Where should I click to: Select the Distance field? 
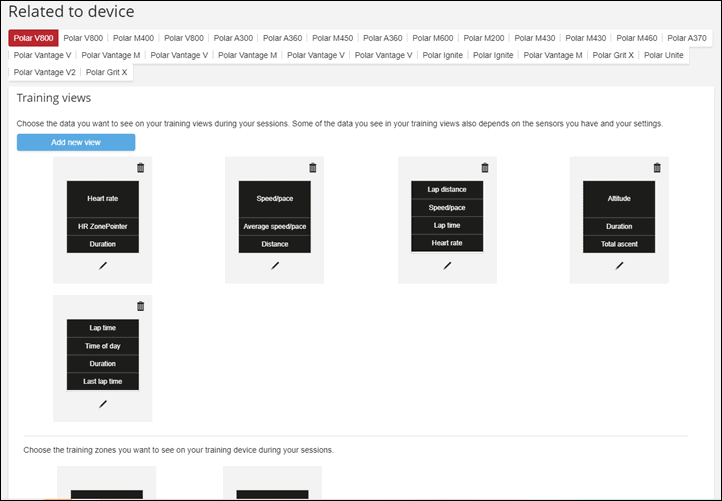pyautogui.click(x=275, y=244)
